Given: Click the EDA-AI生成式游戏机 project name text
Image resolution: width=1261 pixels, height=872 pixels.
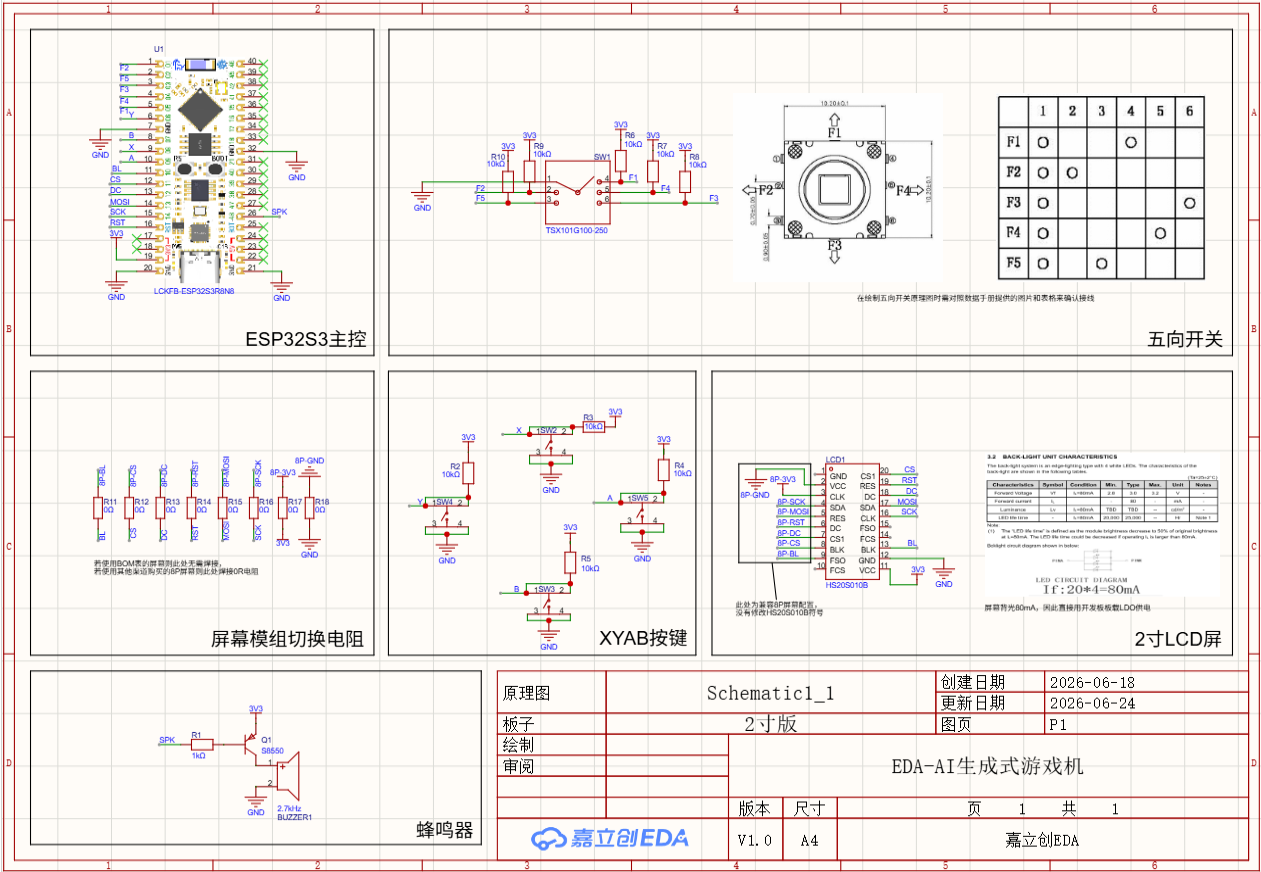Looking at the screenshot, I should tap(988, 767).
